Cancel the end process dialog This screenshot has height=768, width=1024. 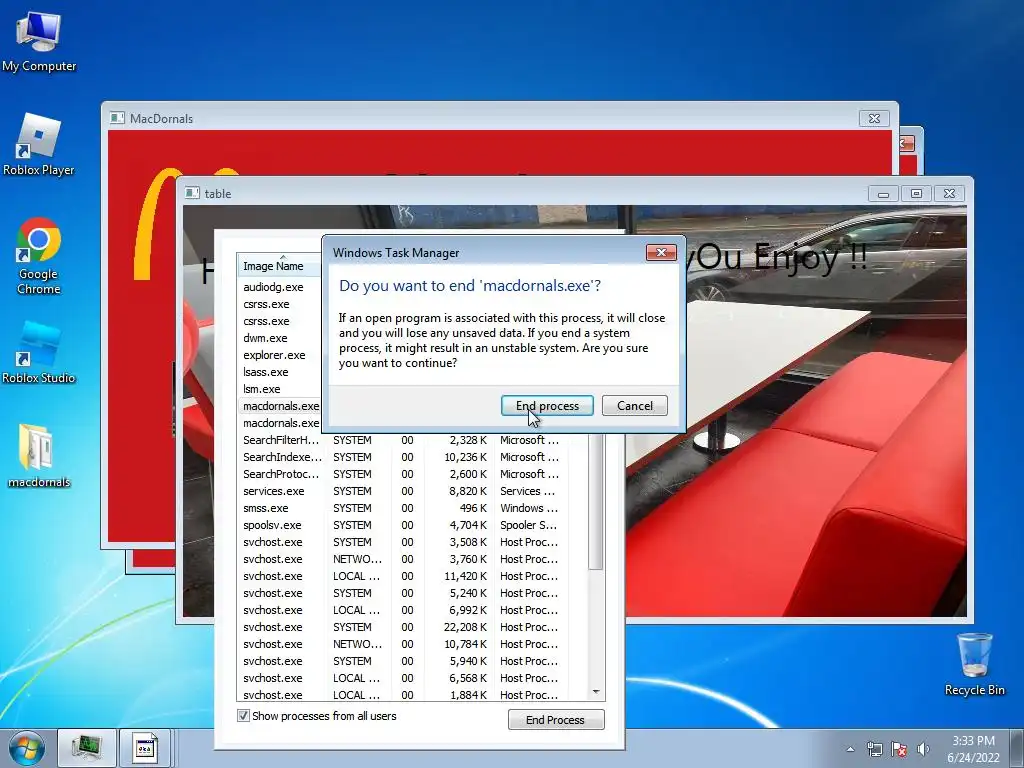635,406
